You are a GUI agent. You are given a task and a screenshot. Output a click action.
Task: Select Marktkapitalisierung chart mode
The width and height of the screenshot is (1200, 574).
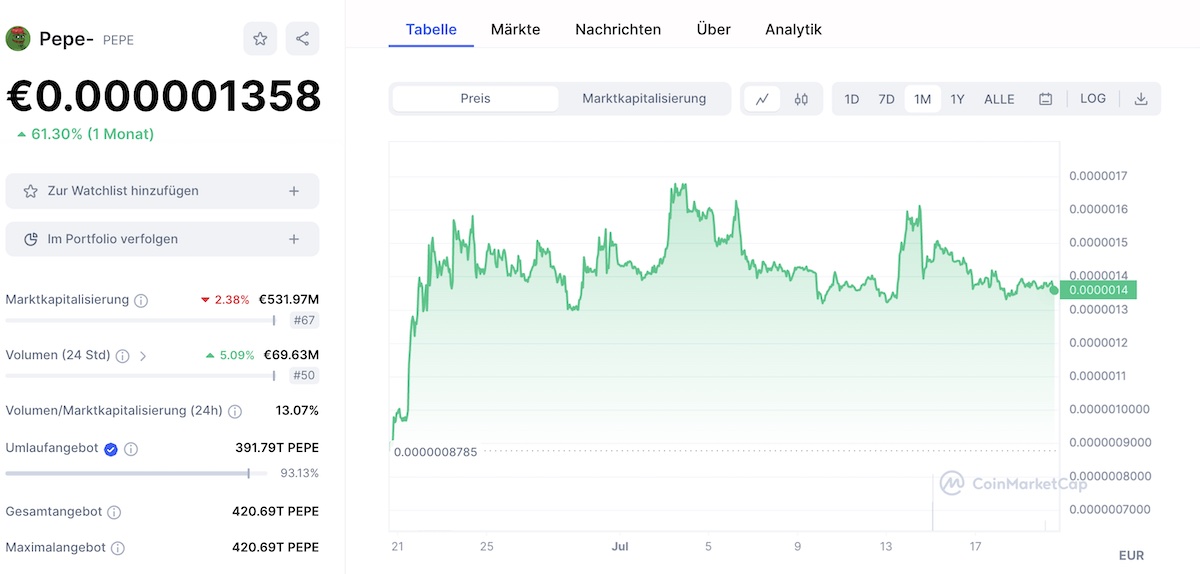[x=644, y=99]
